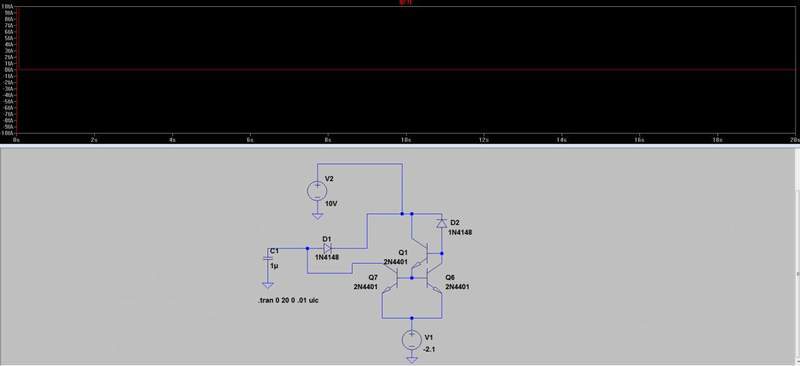Click the 0A label on vertical axis
The width and height of the screenshot is (800, 366).
(x=9, y=69)
